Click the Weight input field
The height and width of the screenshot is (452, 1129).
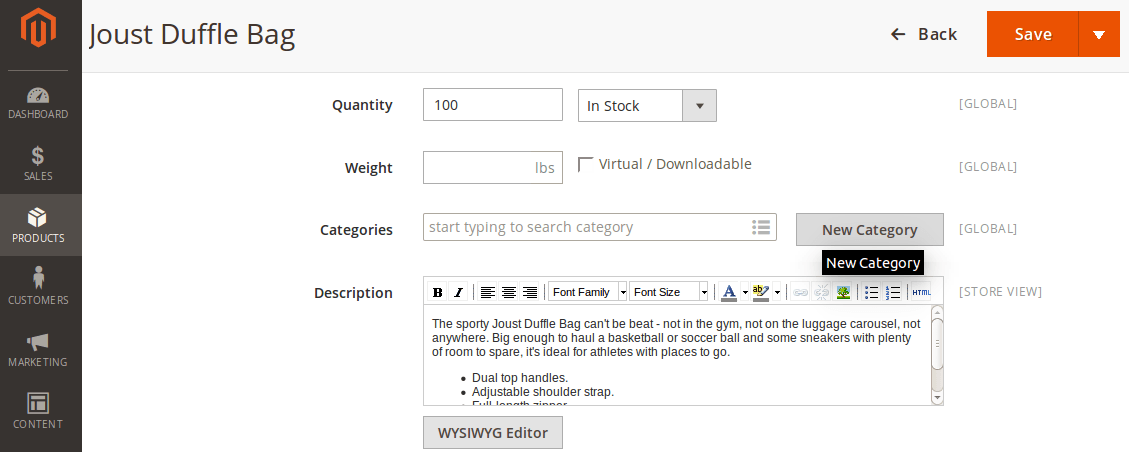tap(492, 168)
